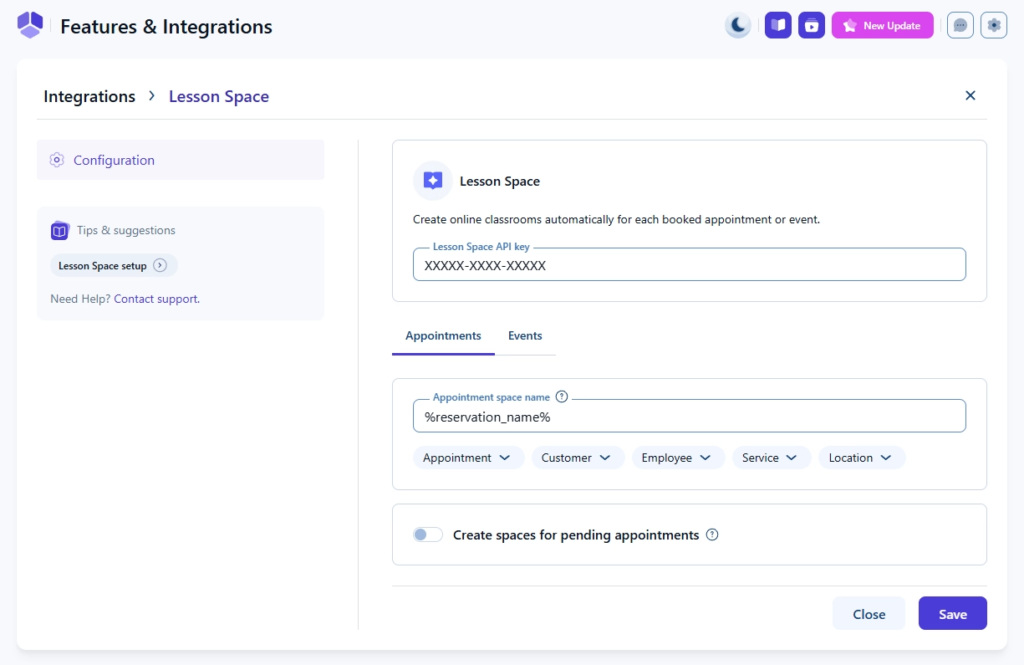Toggle dark mode moon icon

738,25
